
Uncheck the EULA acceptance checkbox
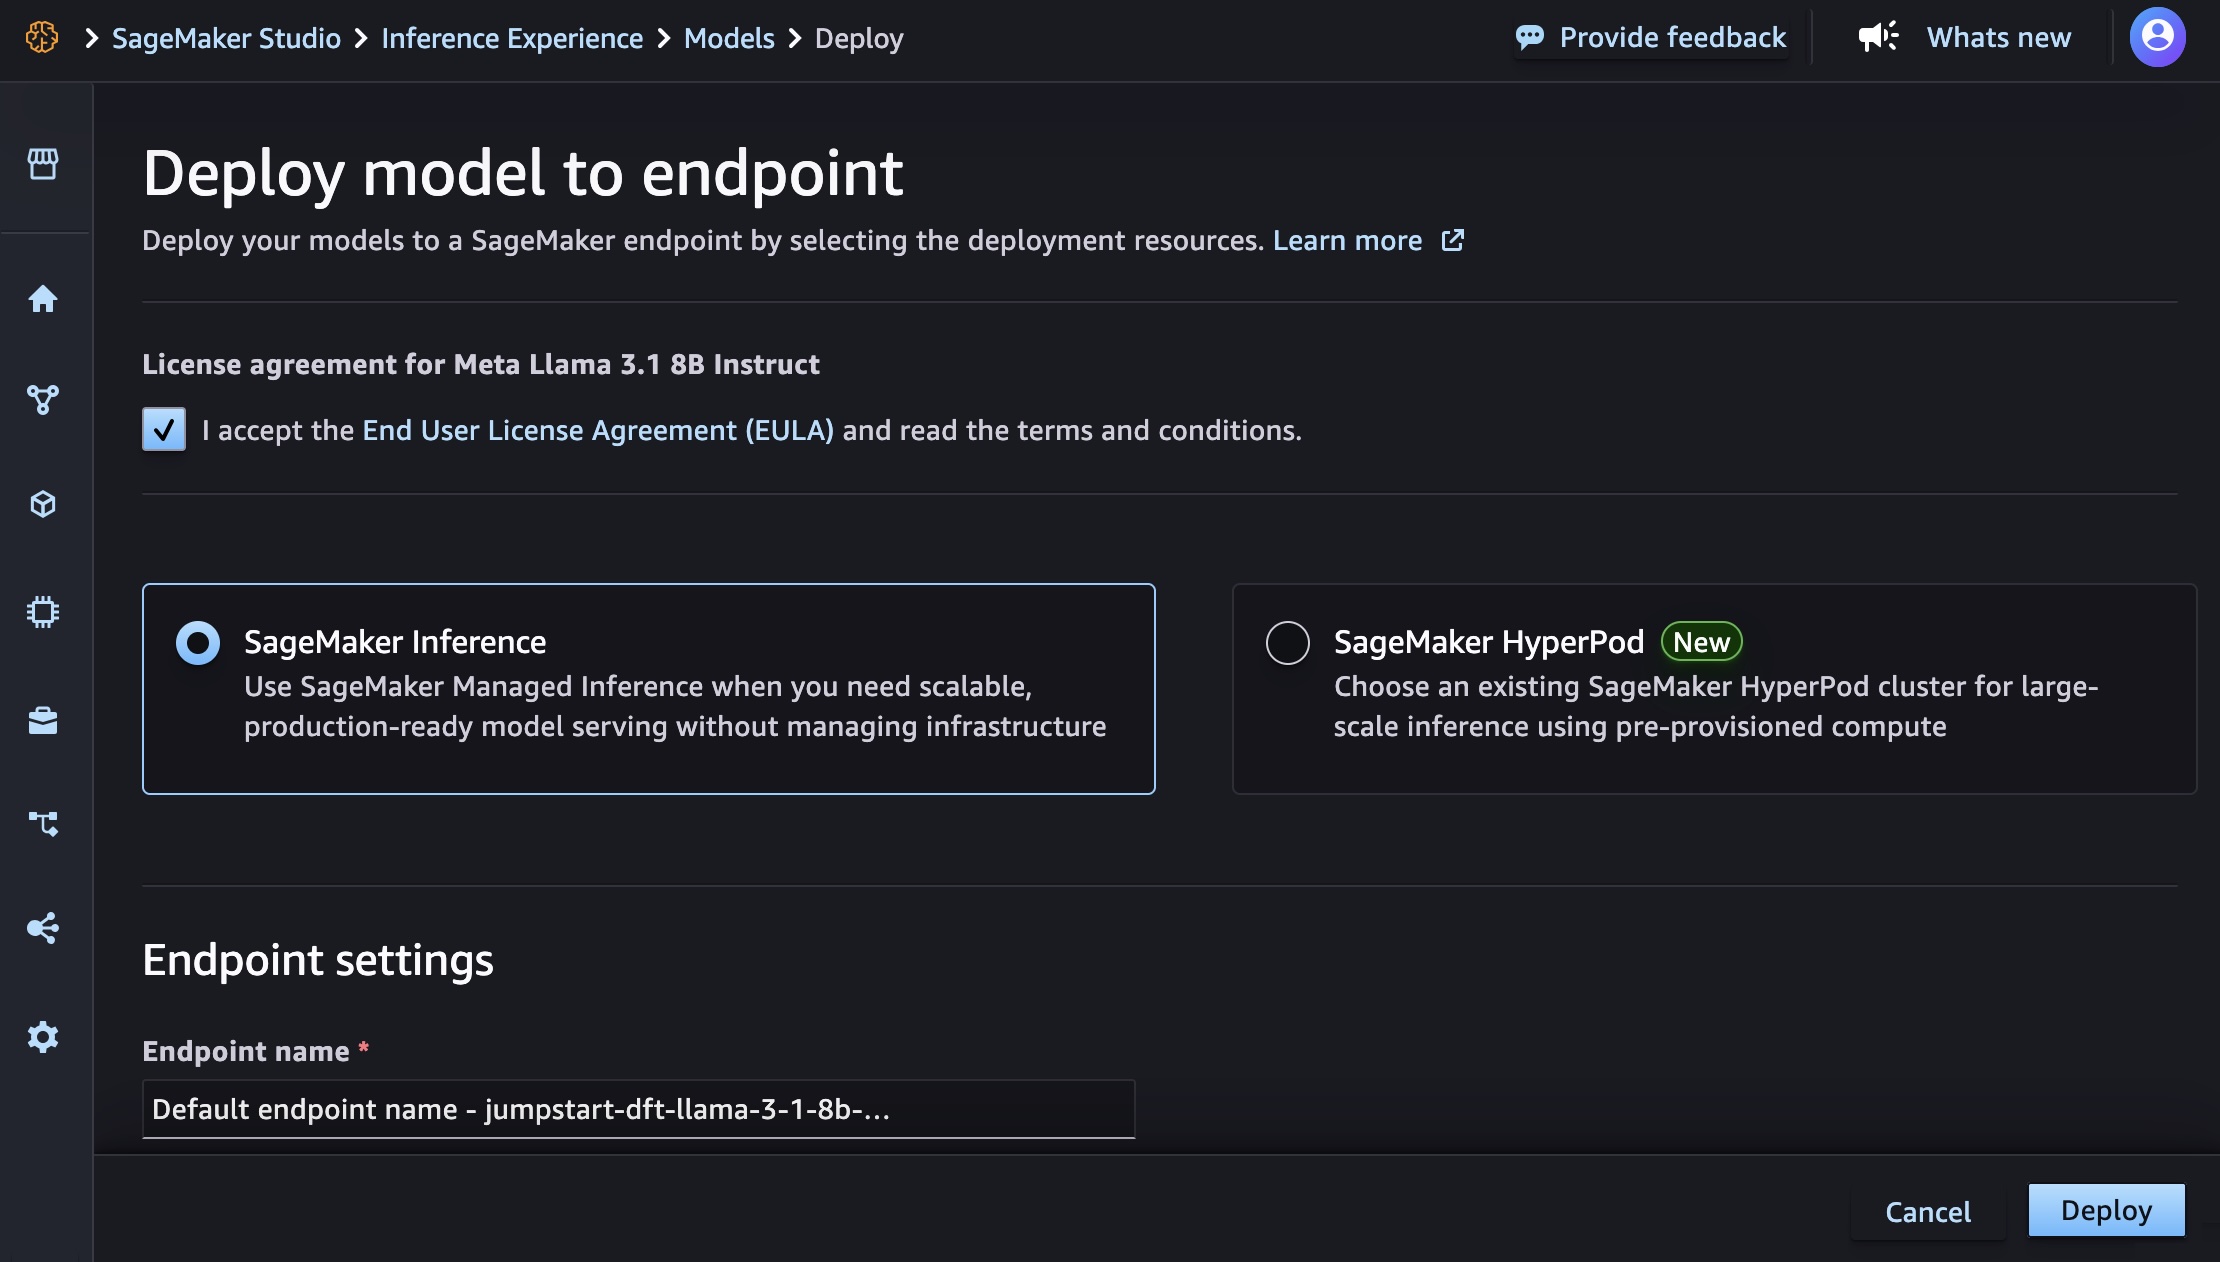point(164,430)
